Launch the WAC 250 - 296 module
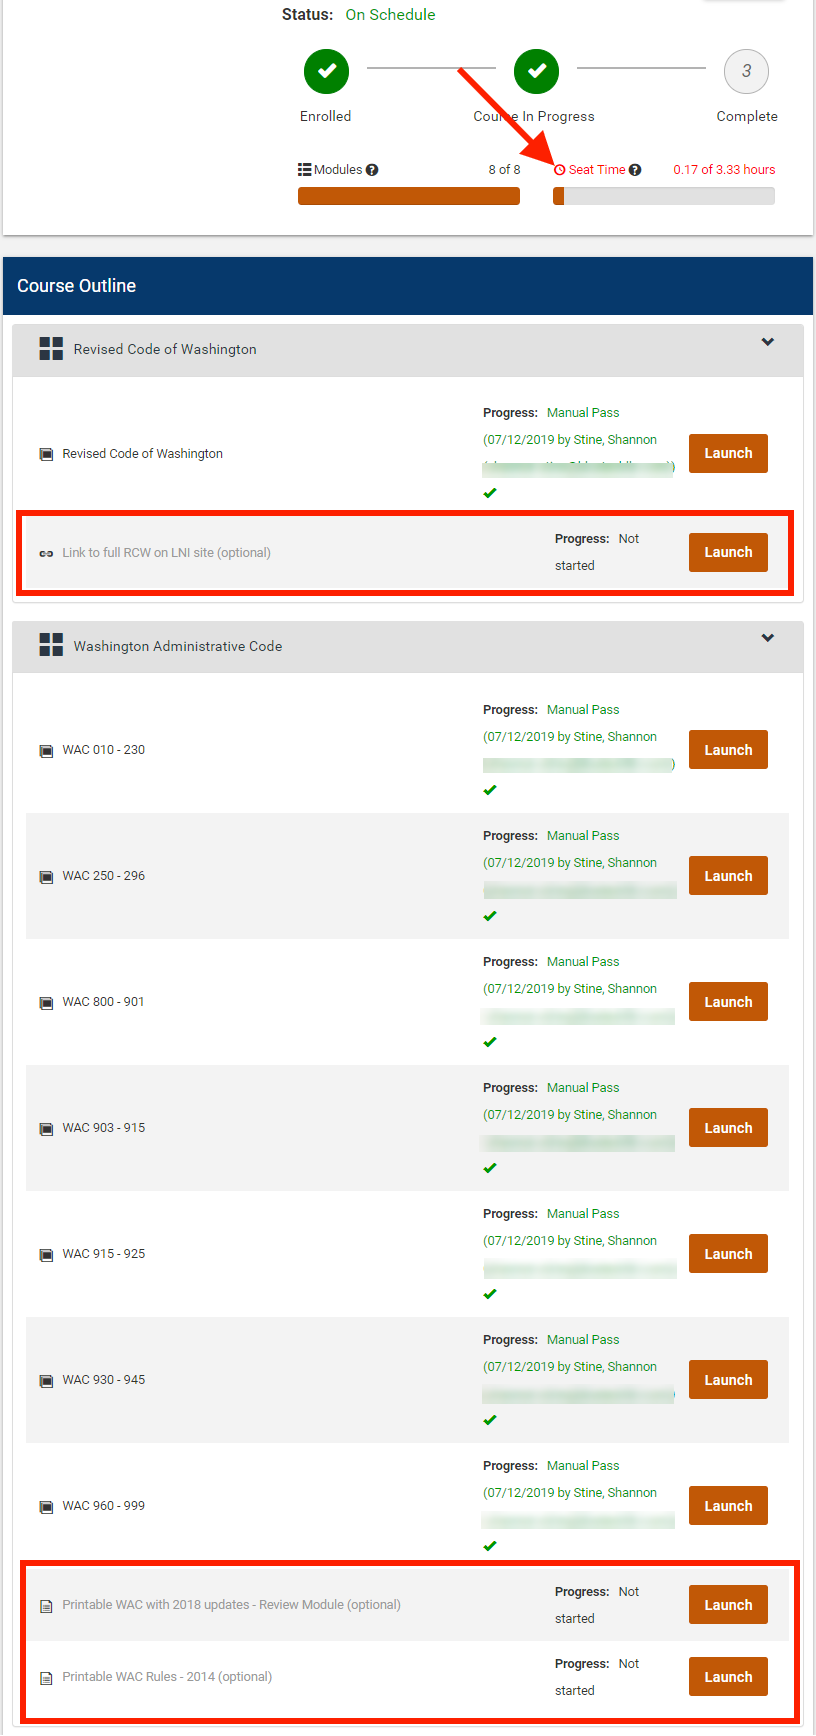 pyautogui.click(x=728, y=876)
